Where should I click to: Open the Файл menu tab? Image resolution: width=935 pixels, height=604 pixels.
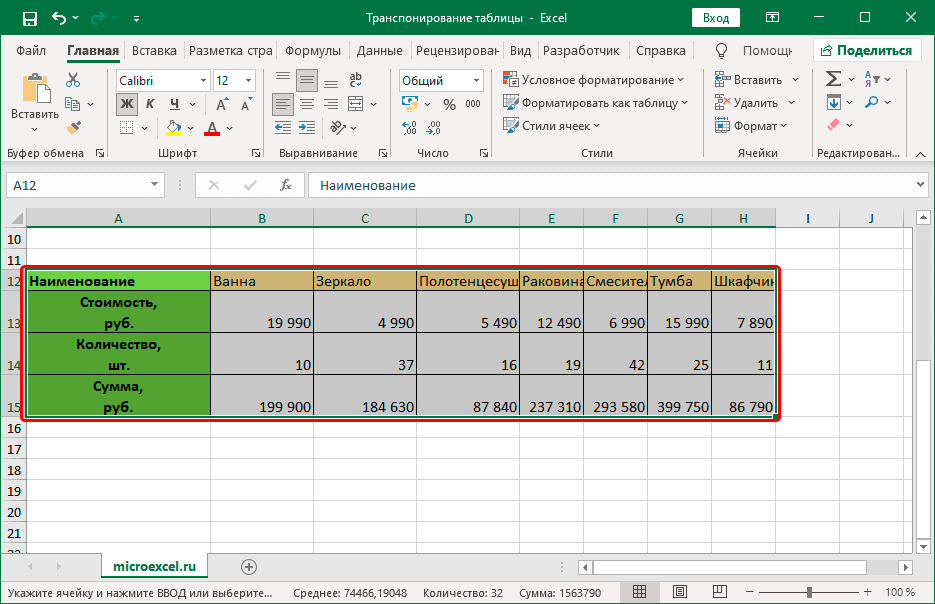coord(31,51)
